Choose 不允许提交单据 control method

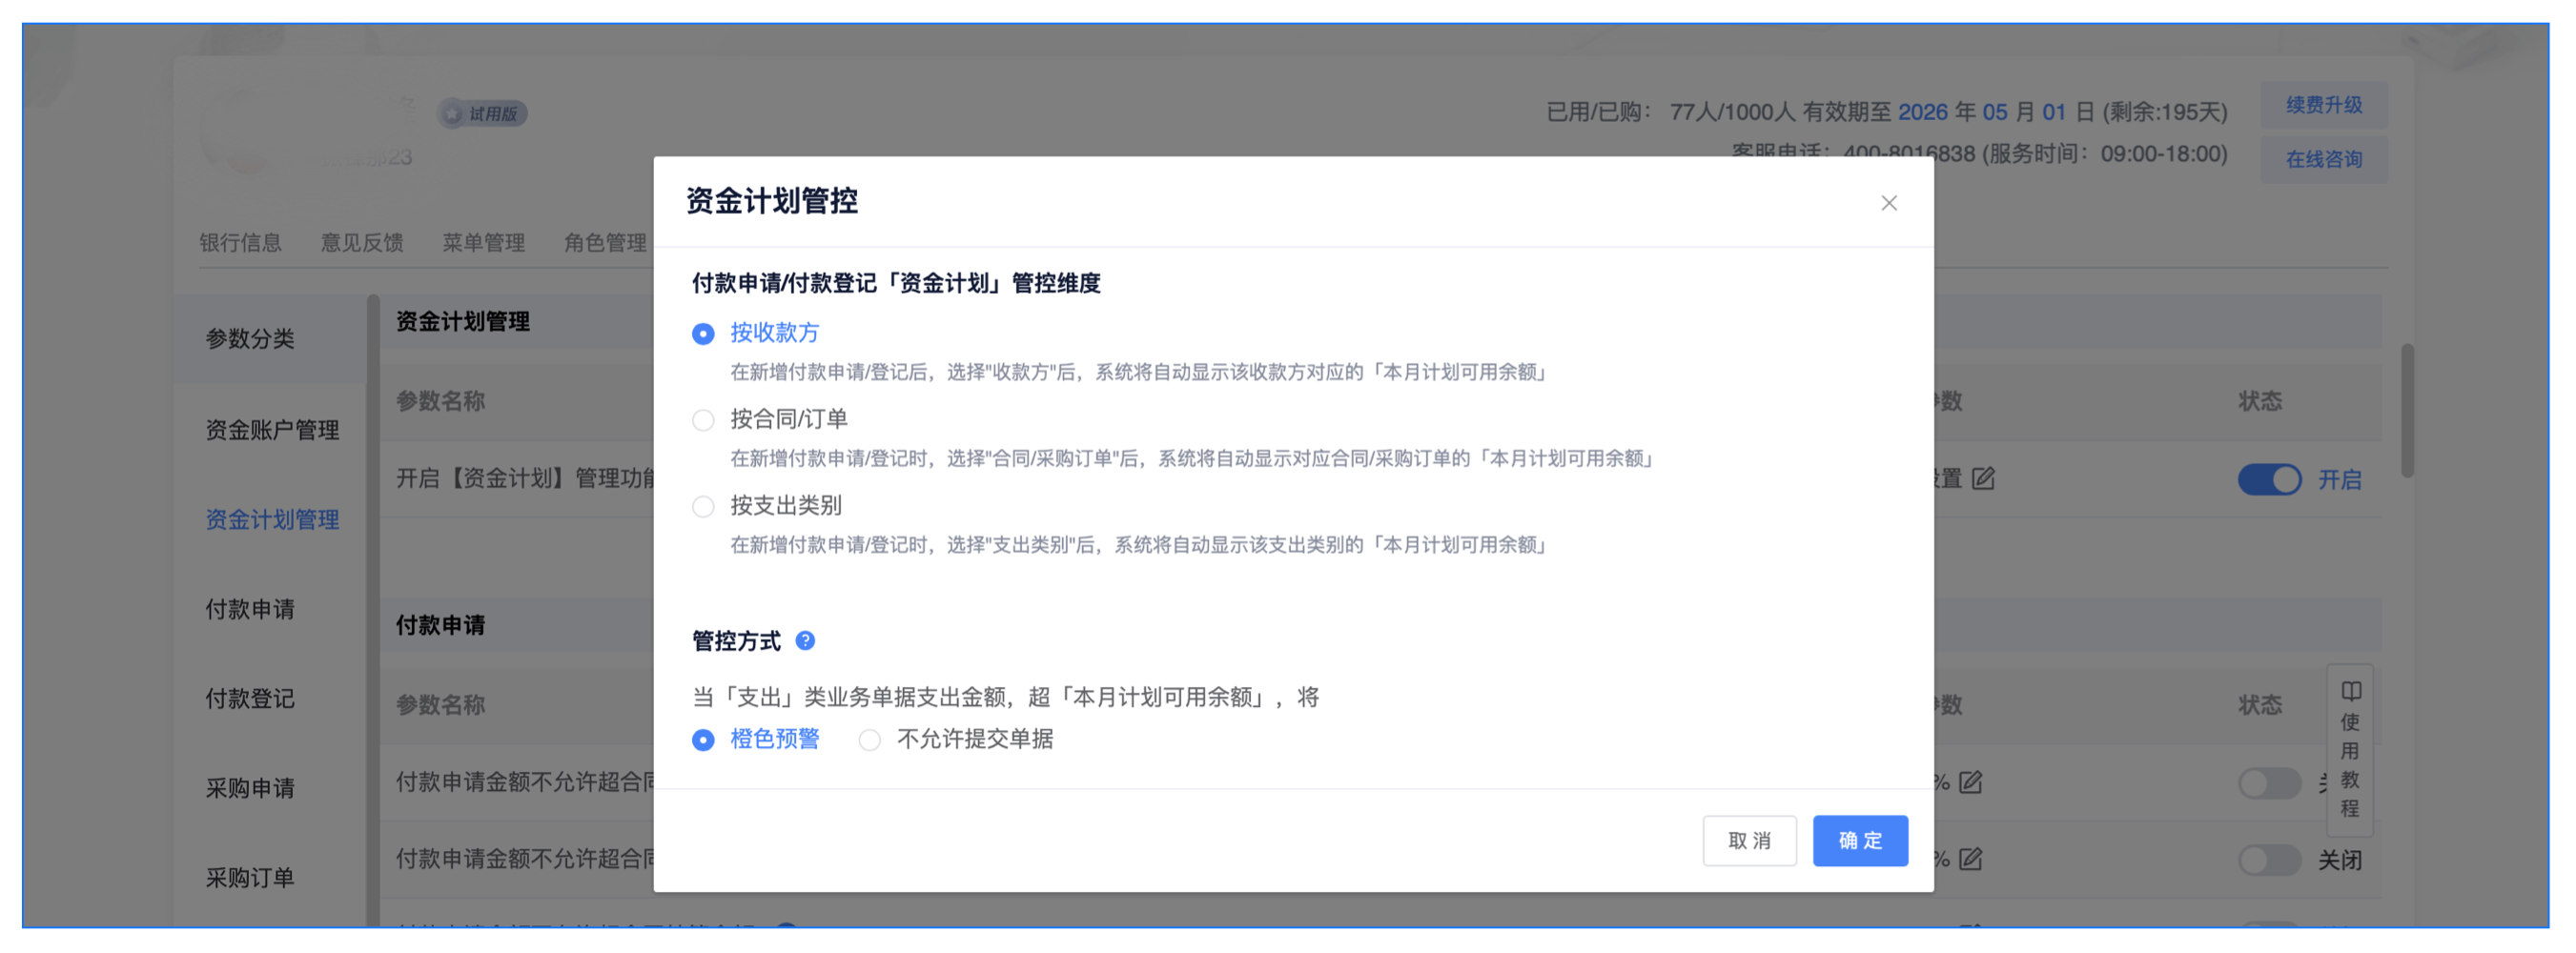[x=870, y=740]
